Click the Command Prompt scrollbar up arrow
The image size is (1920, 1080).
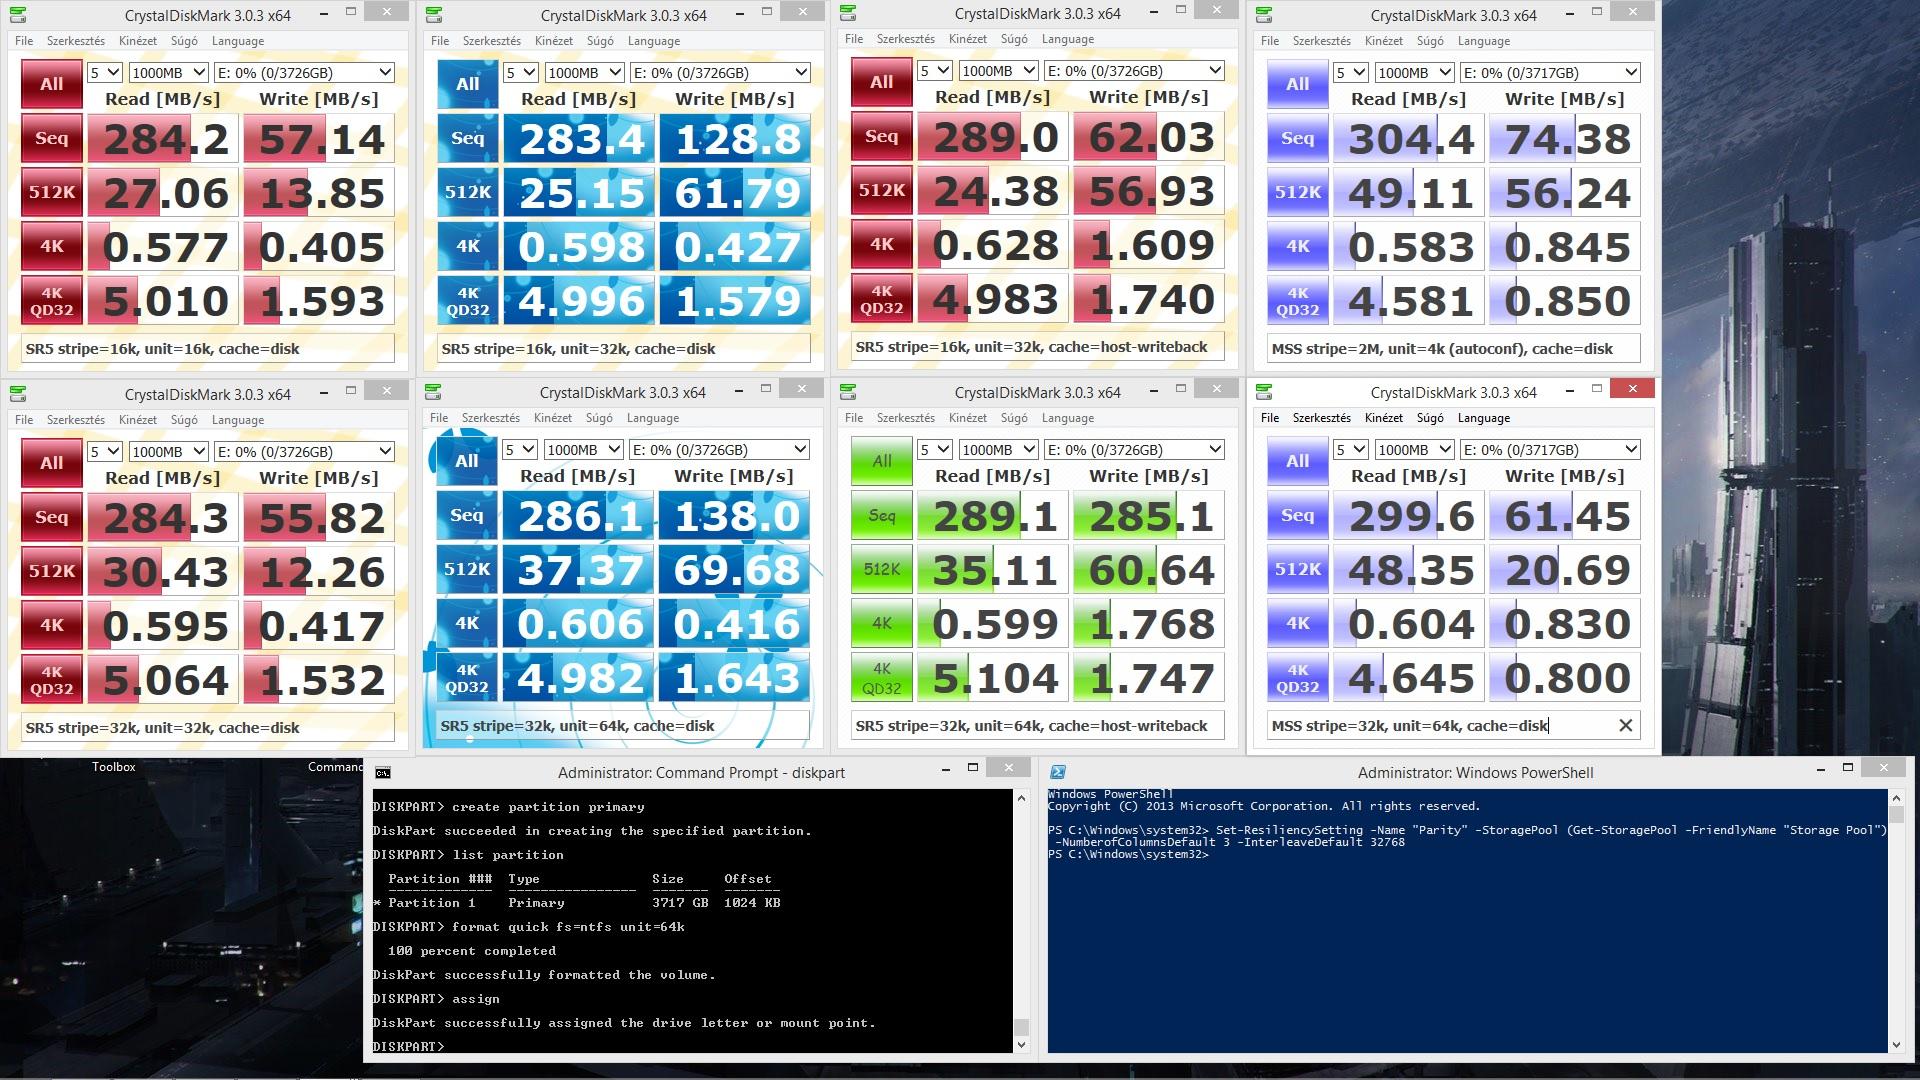coord(1021,798)
